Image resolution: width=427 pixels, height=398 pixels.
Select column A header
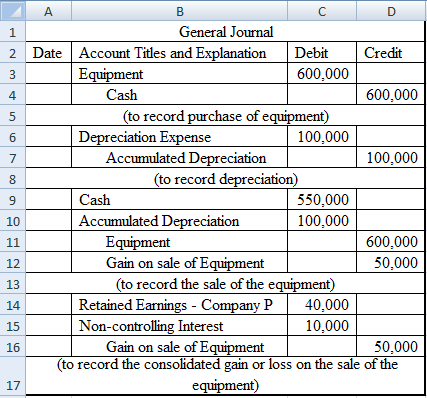[48, 11]
